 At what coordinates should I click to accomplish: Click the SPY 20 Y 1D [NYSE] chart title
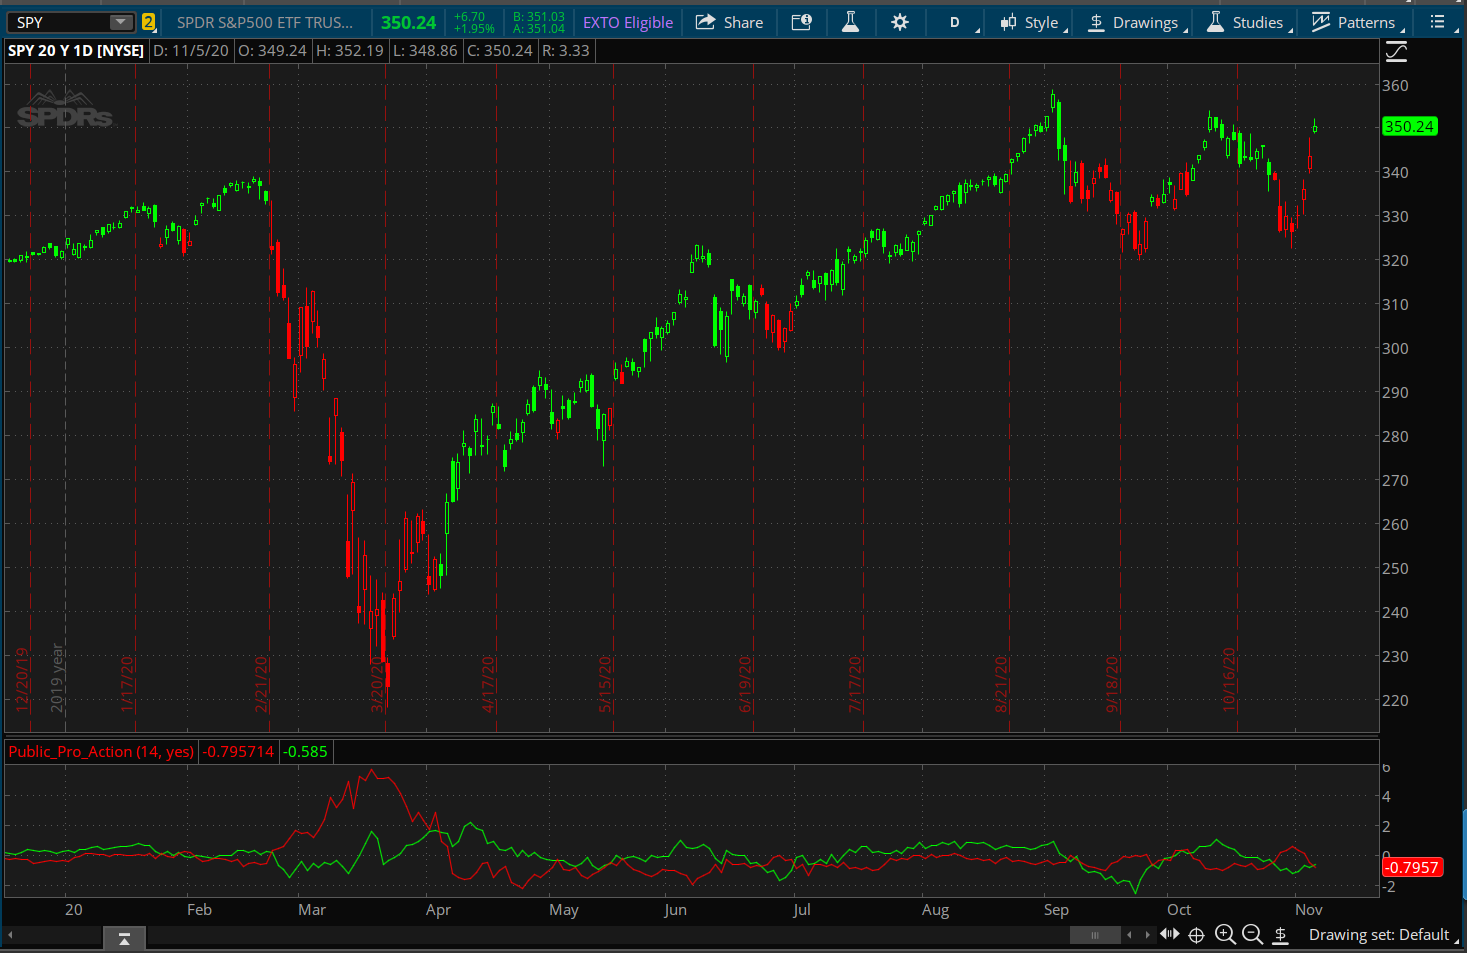76,50
